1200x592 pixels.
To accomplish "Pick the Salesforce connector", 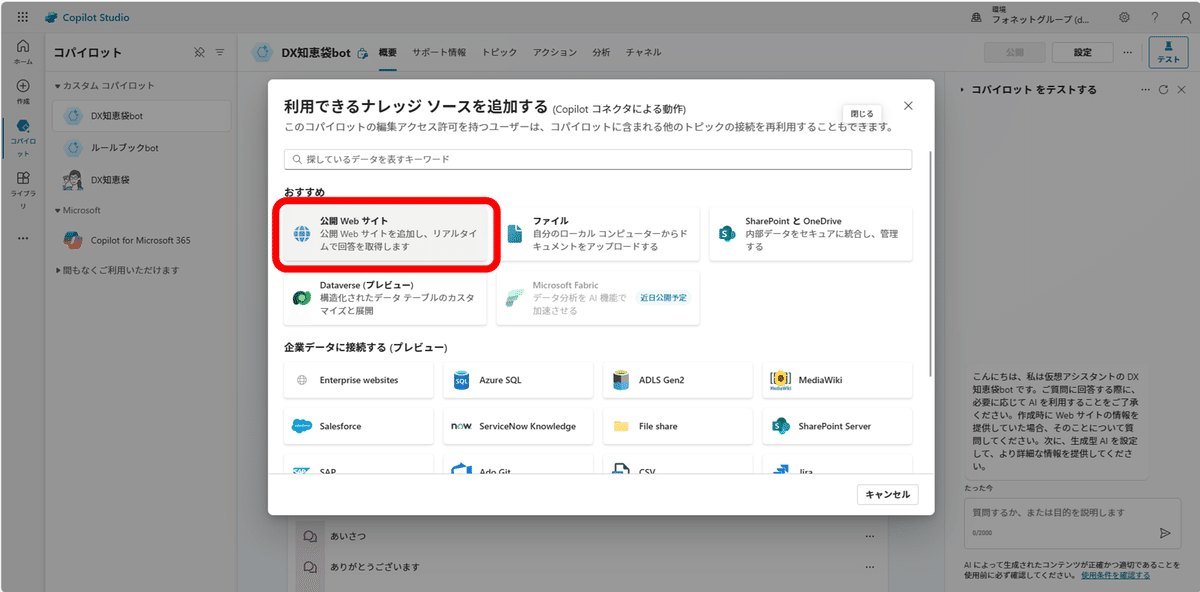I will point(358,426).
